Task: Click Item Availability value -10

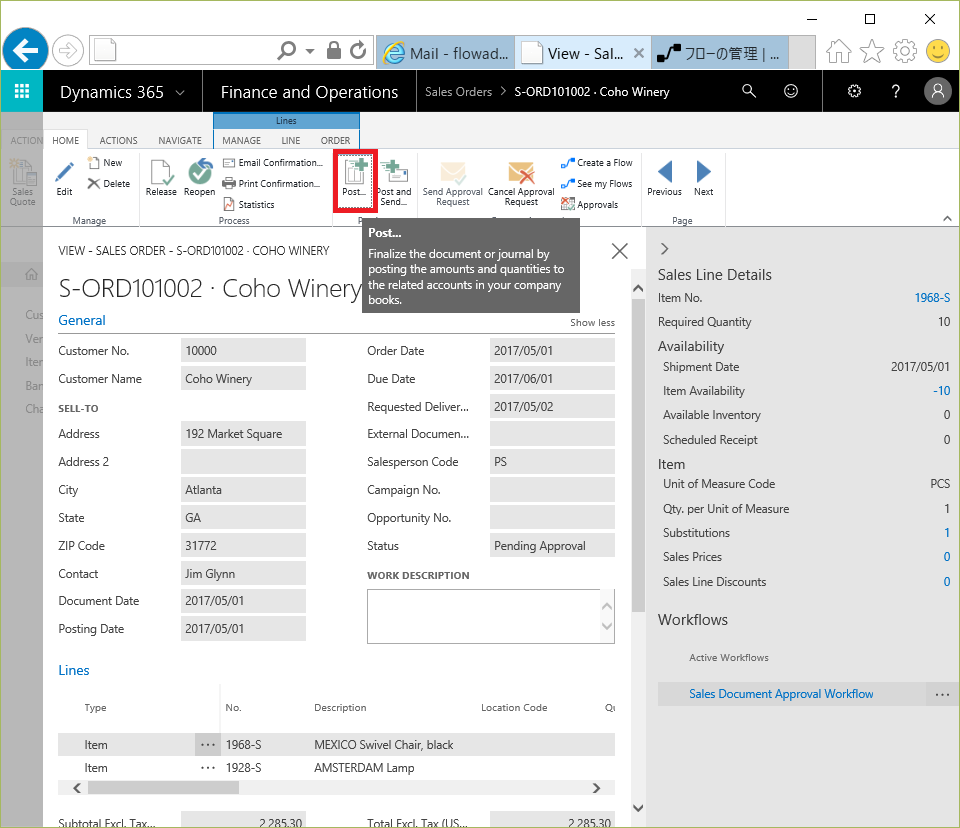Action: click(941, 391)
